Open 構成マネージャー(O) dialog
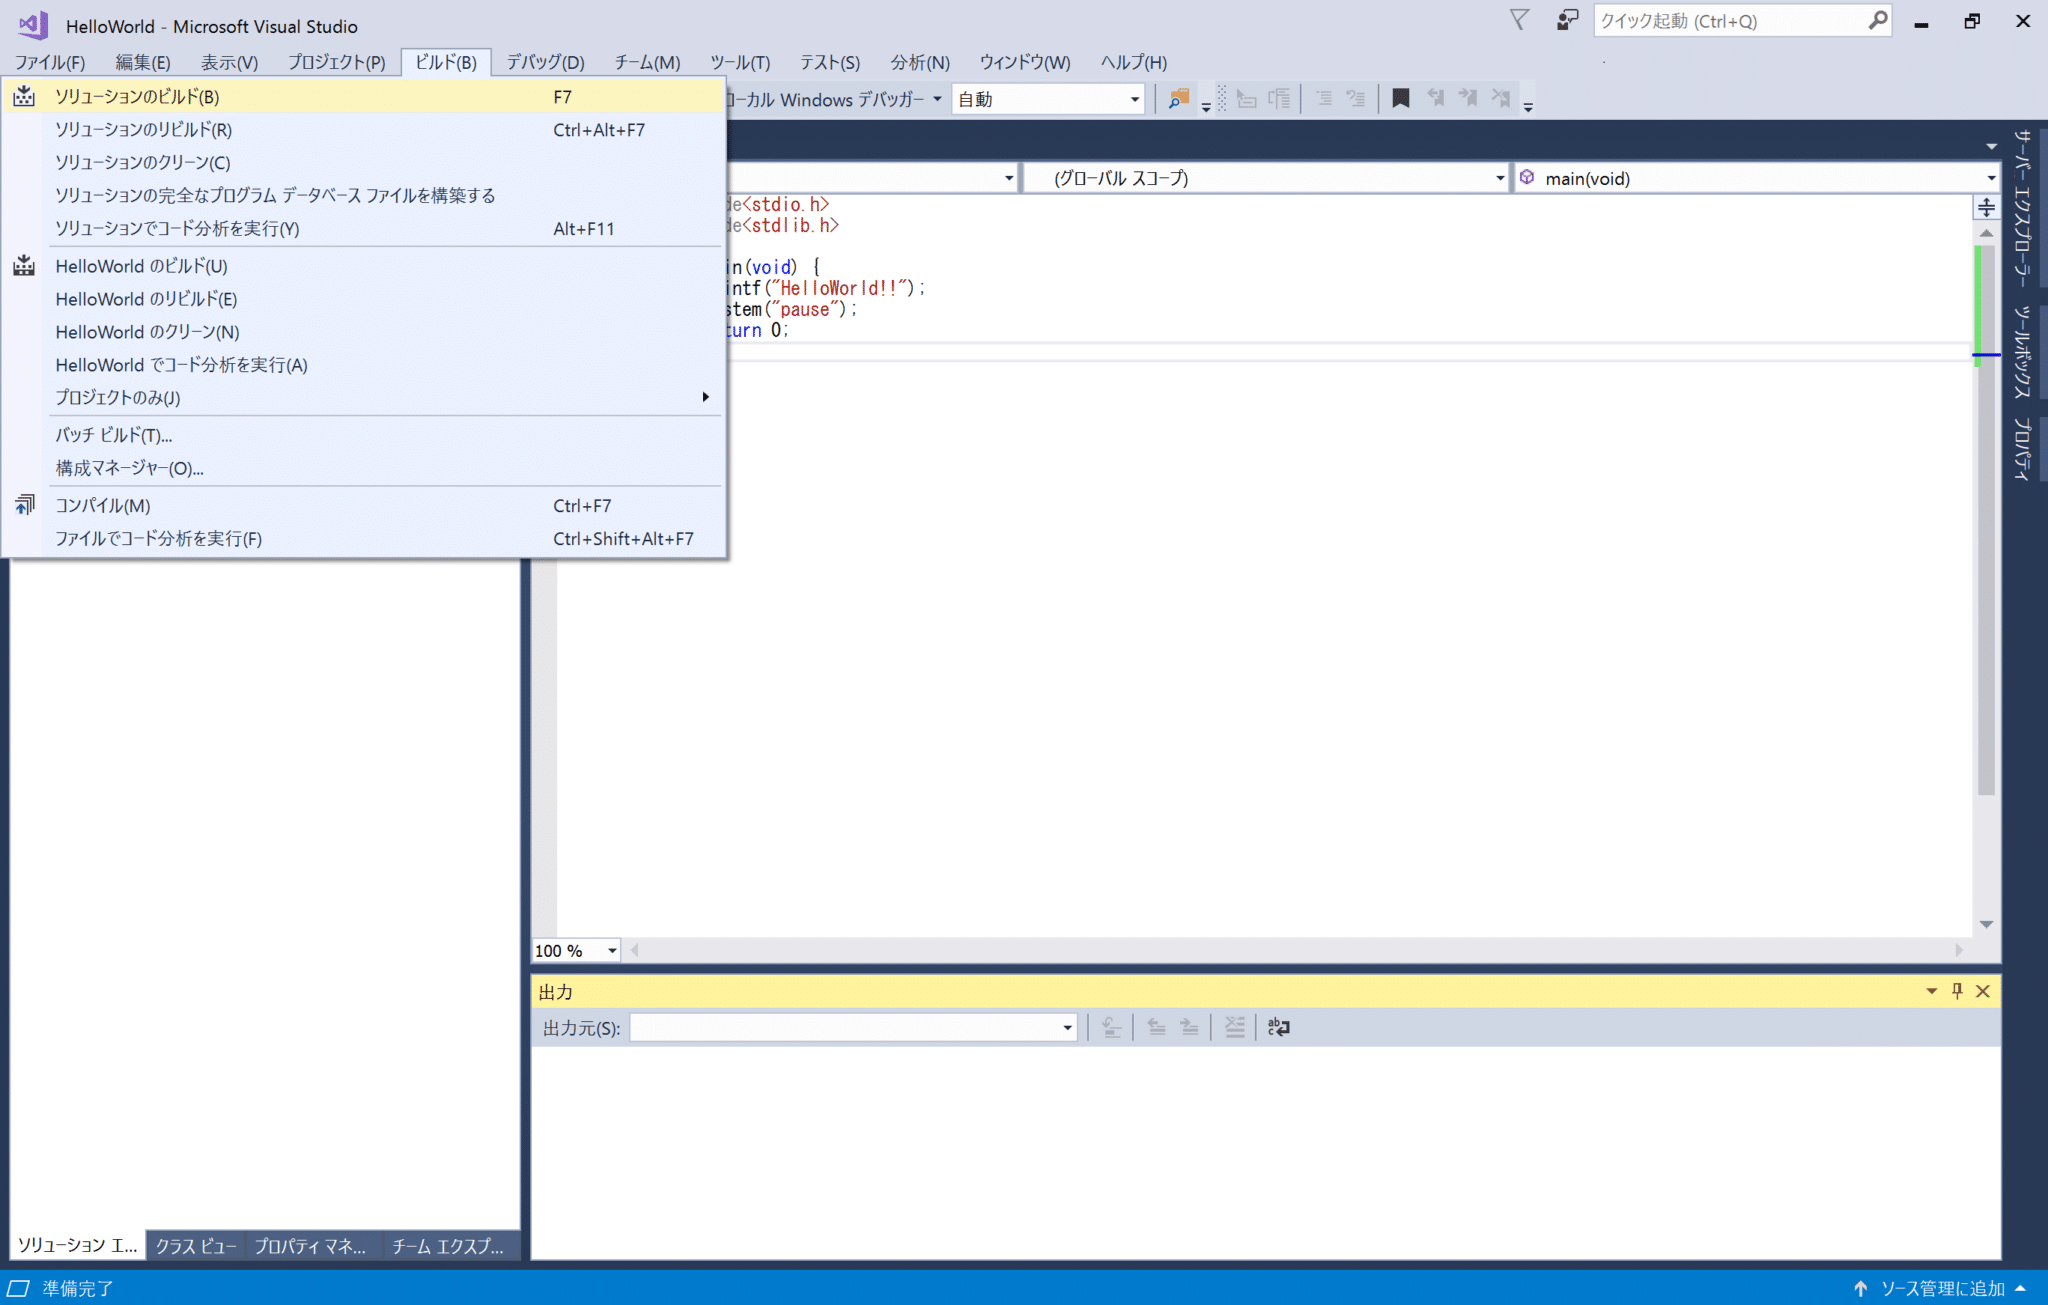 pos(128,468)
